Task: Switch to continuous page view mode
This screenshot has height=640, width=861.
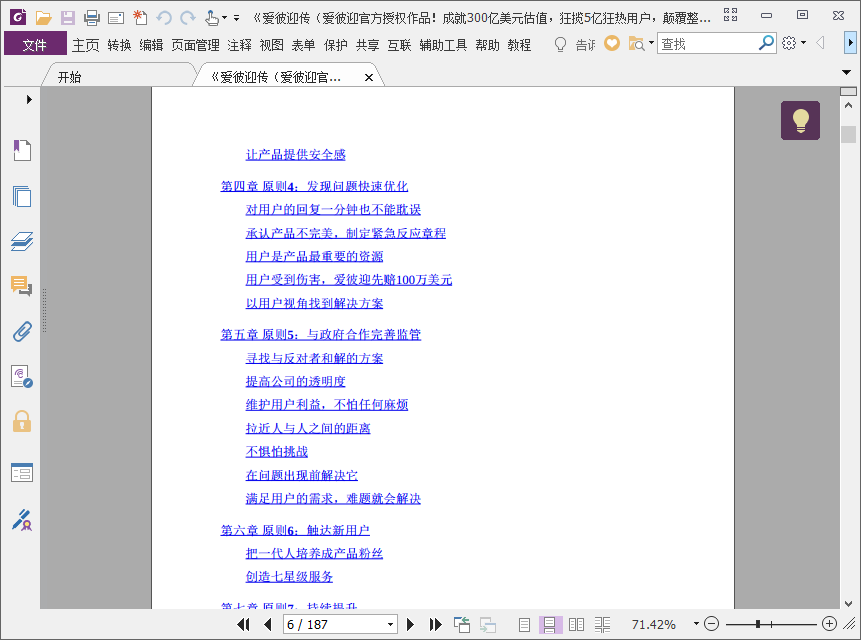Action: [x=550, y=624]
